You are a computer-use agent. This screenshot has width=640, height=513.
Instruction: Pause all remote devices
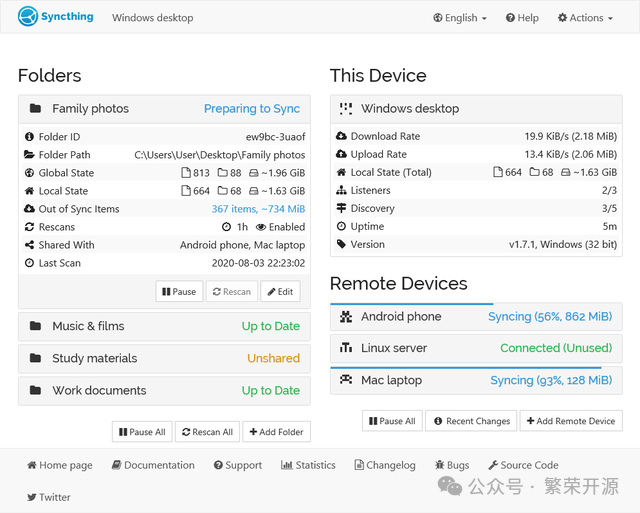coord(391,421)
